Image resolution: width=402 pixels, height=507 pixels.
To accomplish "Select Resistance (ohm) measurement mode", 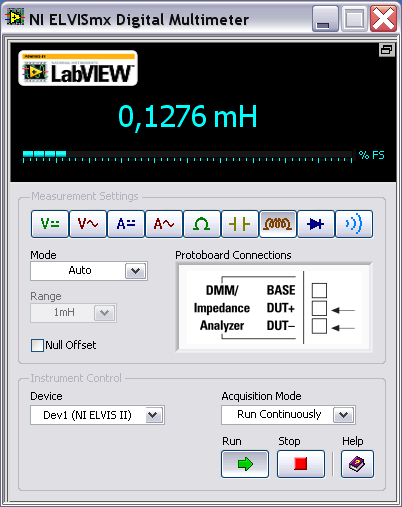I will coord(202,224).
